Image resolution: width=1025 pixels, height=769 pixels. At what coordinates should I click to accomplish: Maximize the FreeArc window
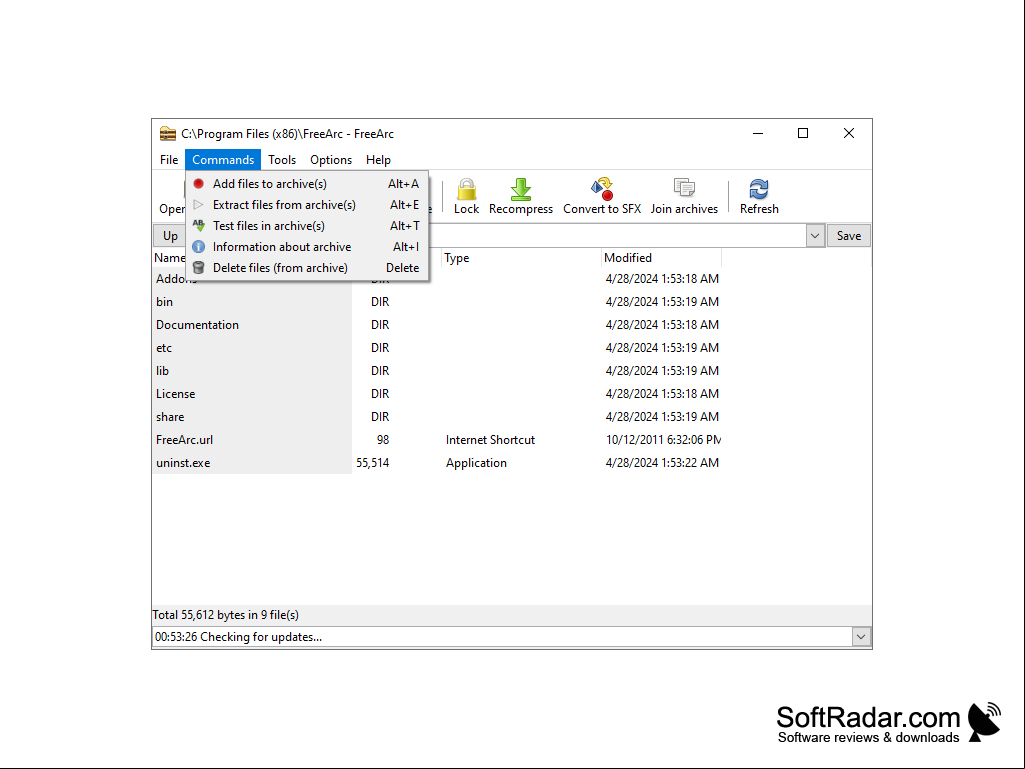click(x=803, y=133)
